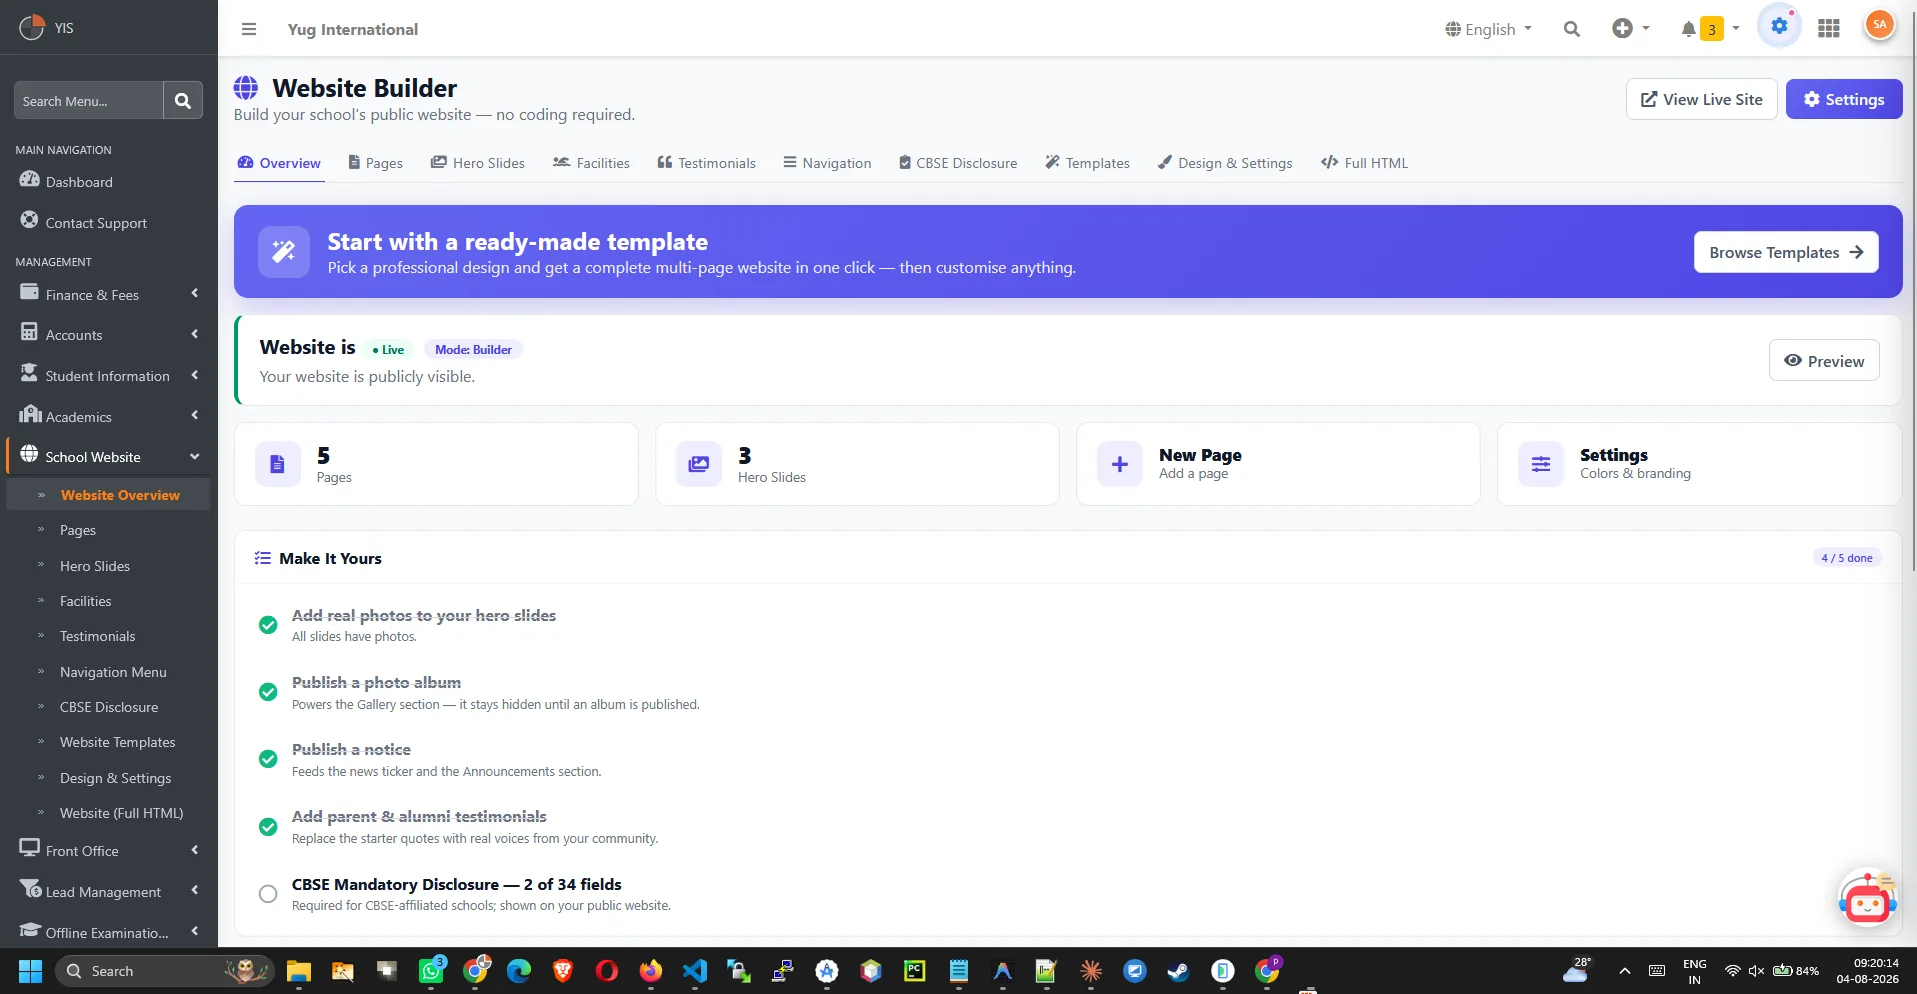Expand the Front Office menu
This screenshot has width=1917, height=994.
[109, 850]
